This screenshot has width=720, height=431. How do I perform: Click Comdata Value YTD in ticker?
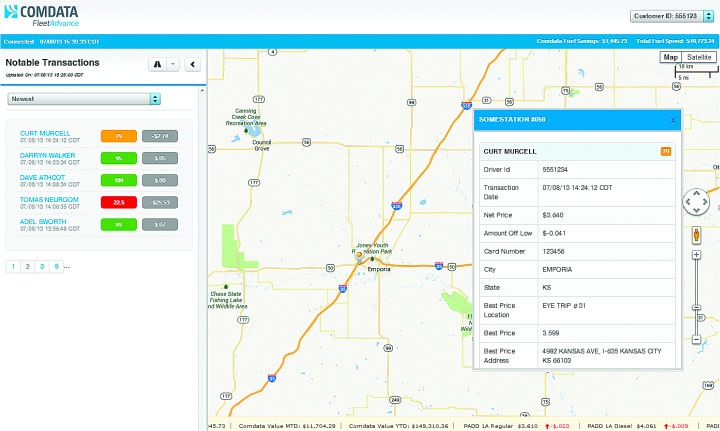399,426
